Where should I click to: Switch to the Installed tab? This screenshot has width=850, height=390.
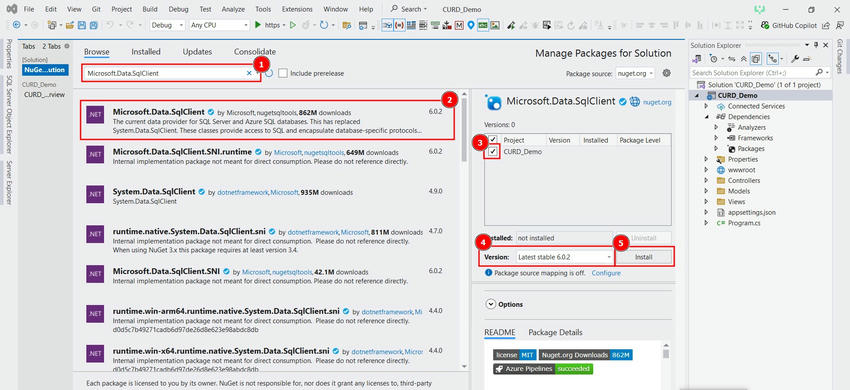click(146, 52)
